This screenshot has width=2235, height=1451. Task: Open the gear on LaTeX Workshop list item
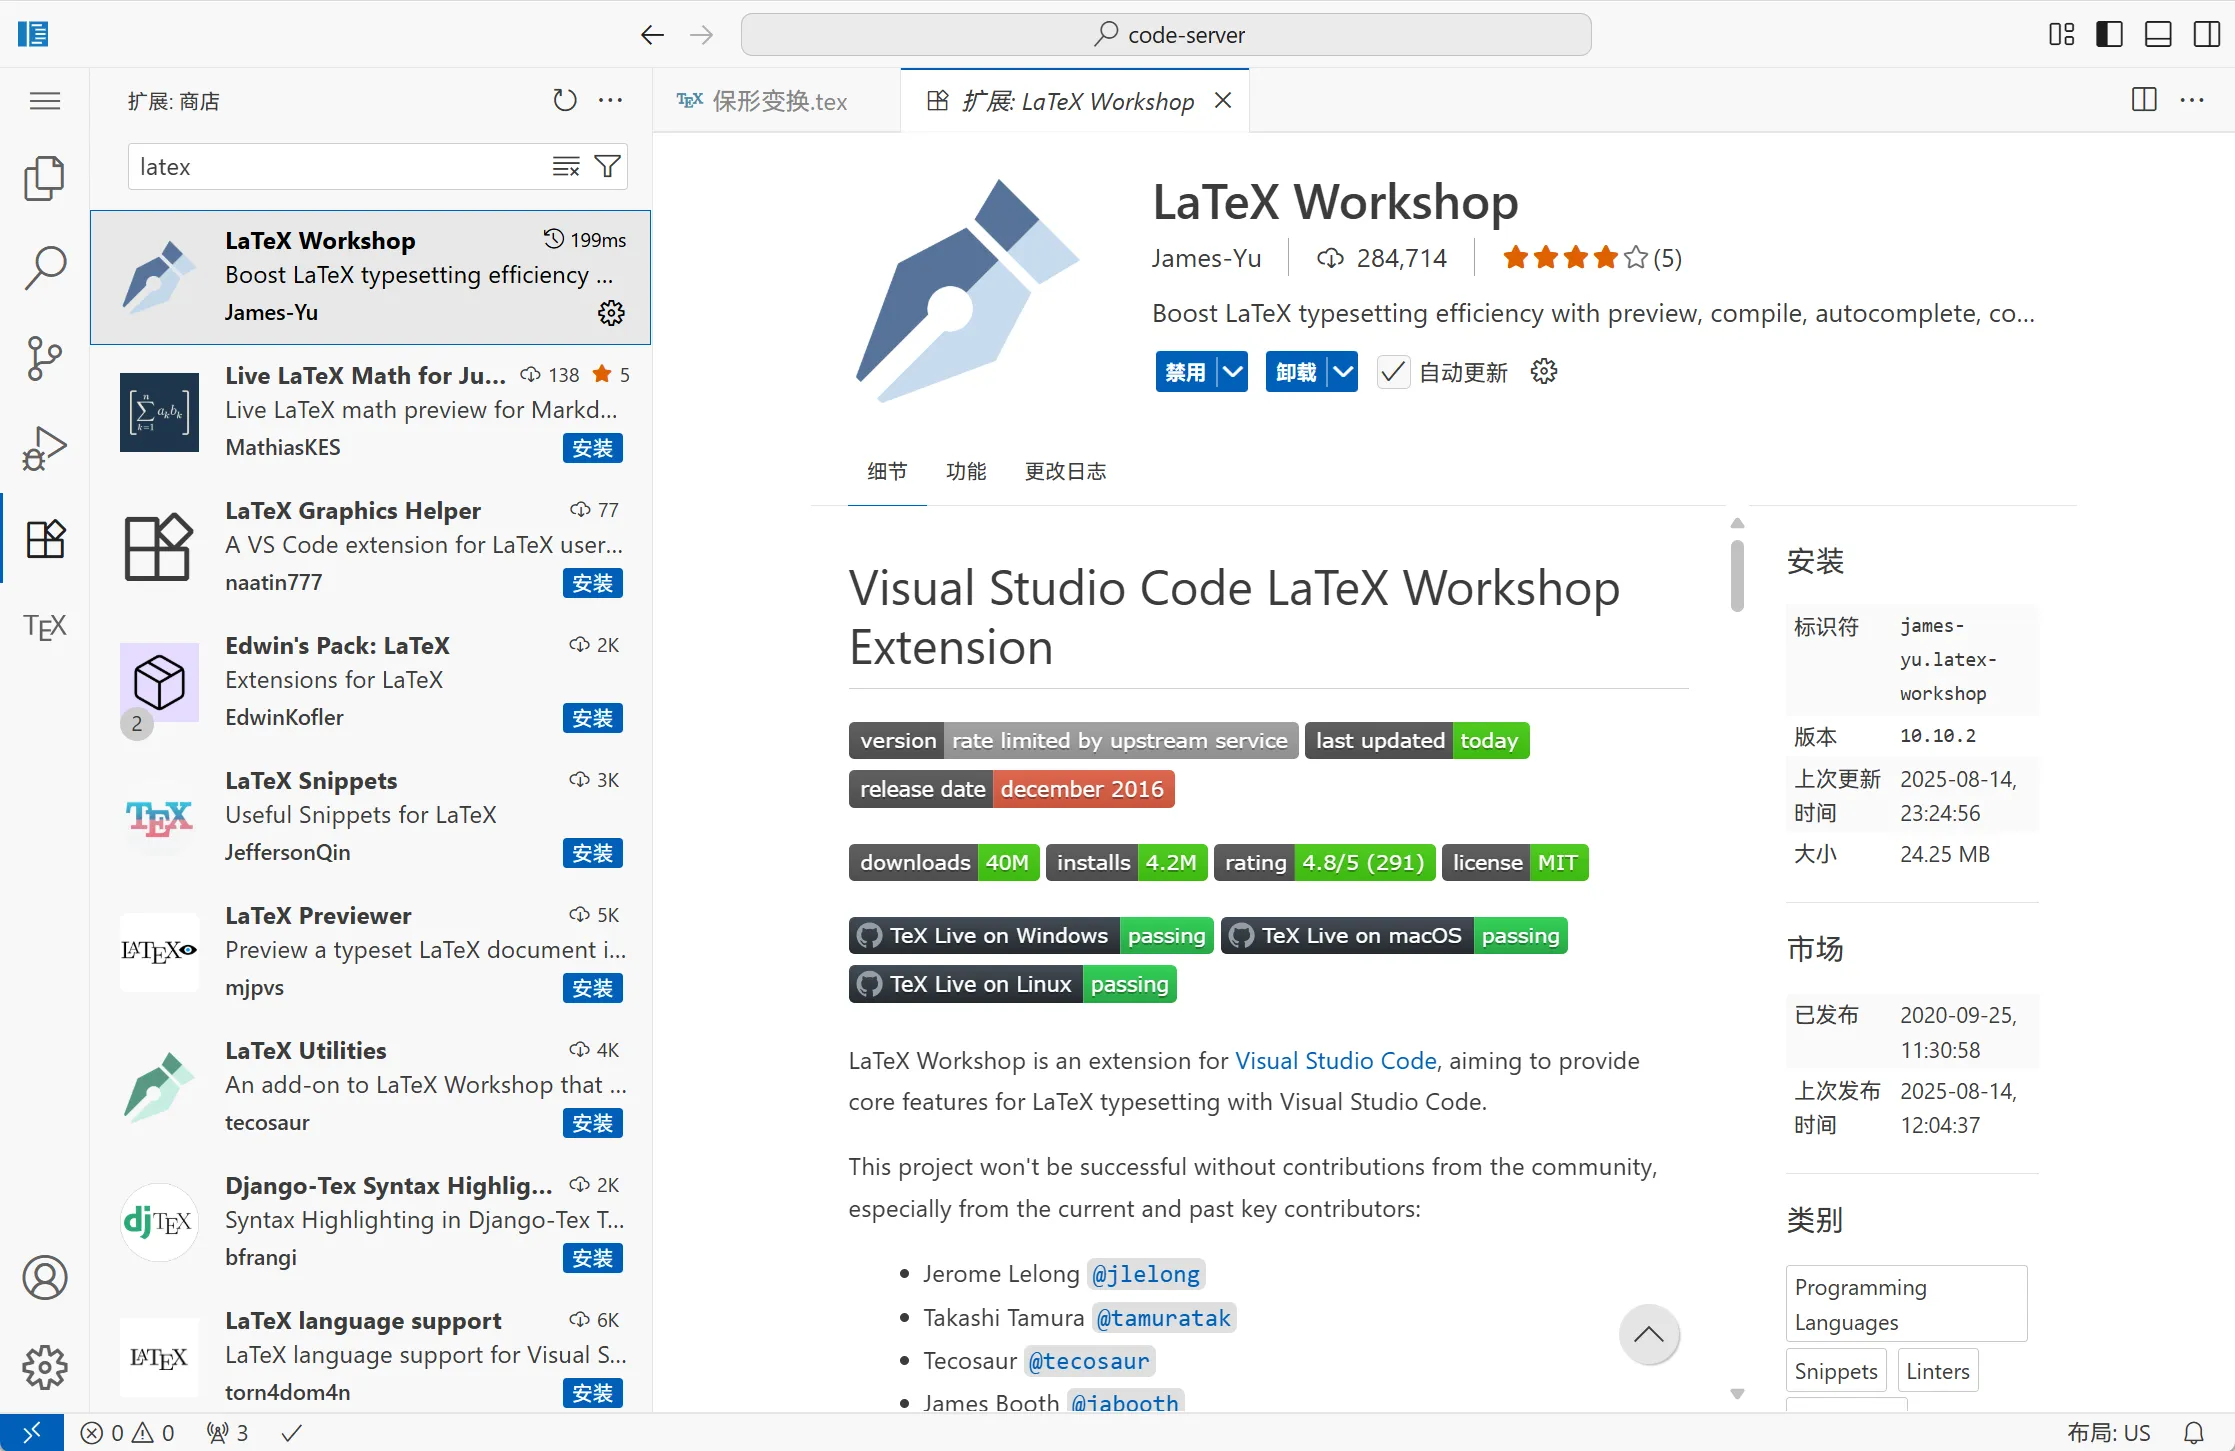(x=611, y=313)
